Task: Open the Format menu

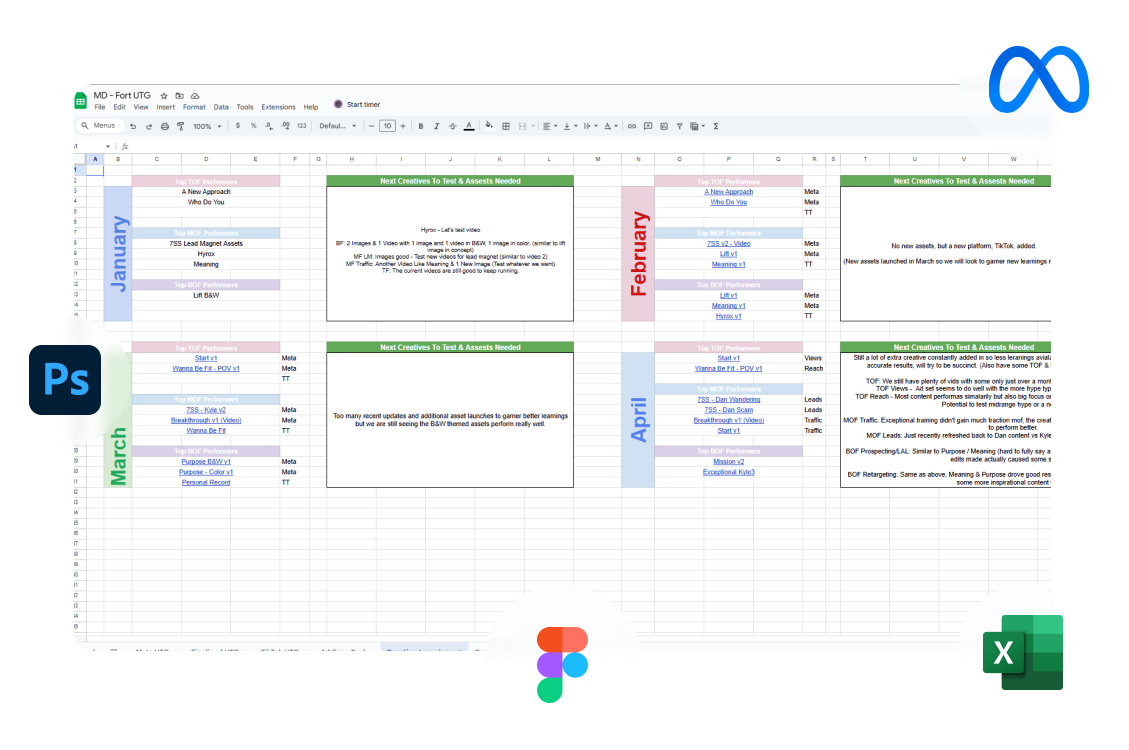Action: pyautogui.click(x=194, y=107)
